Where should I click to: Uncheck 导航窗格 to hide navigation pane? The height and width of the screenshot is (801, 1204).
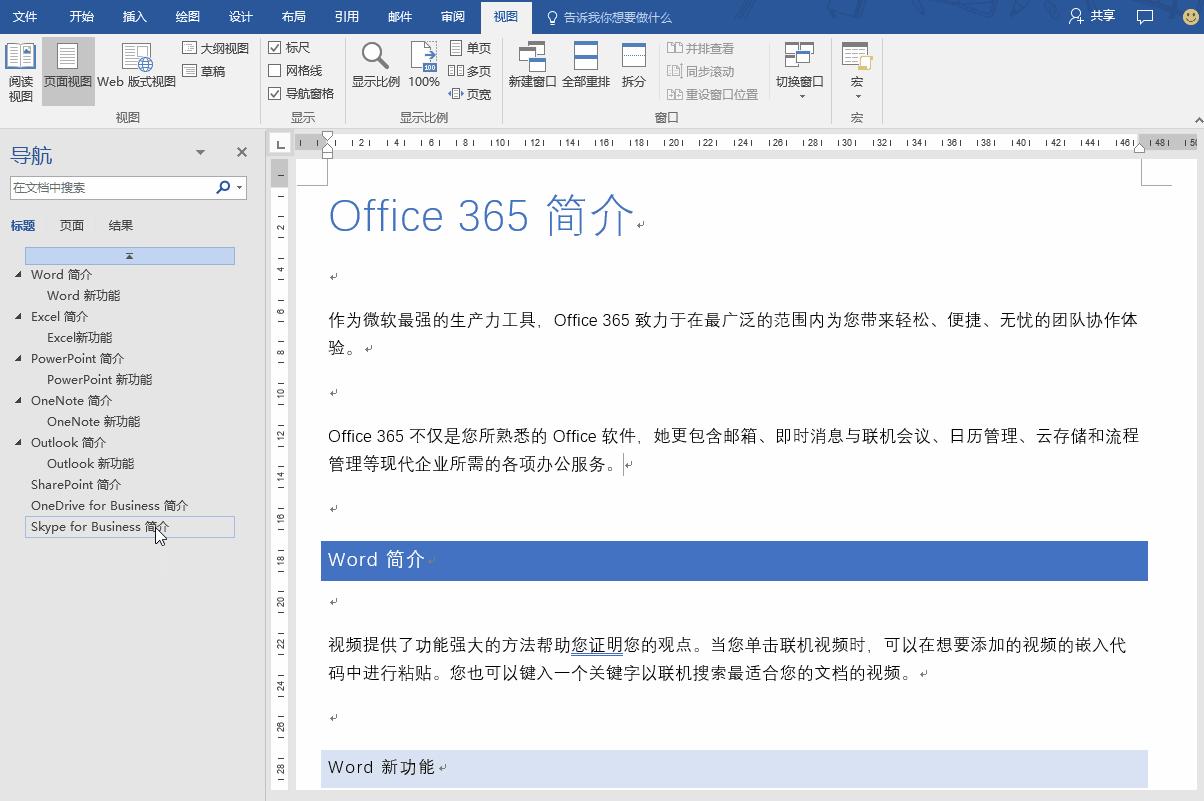(276, 93)
